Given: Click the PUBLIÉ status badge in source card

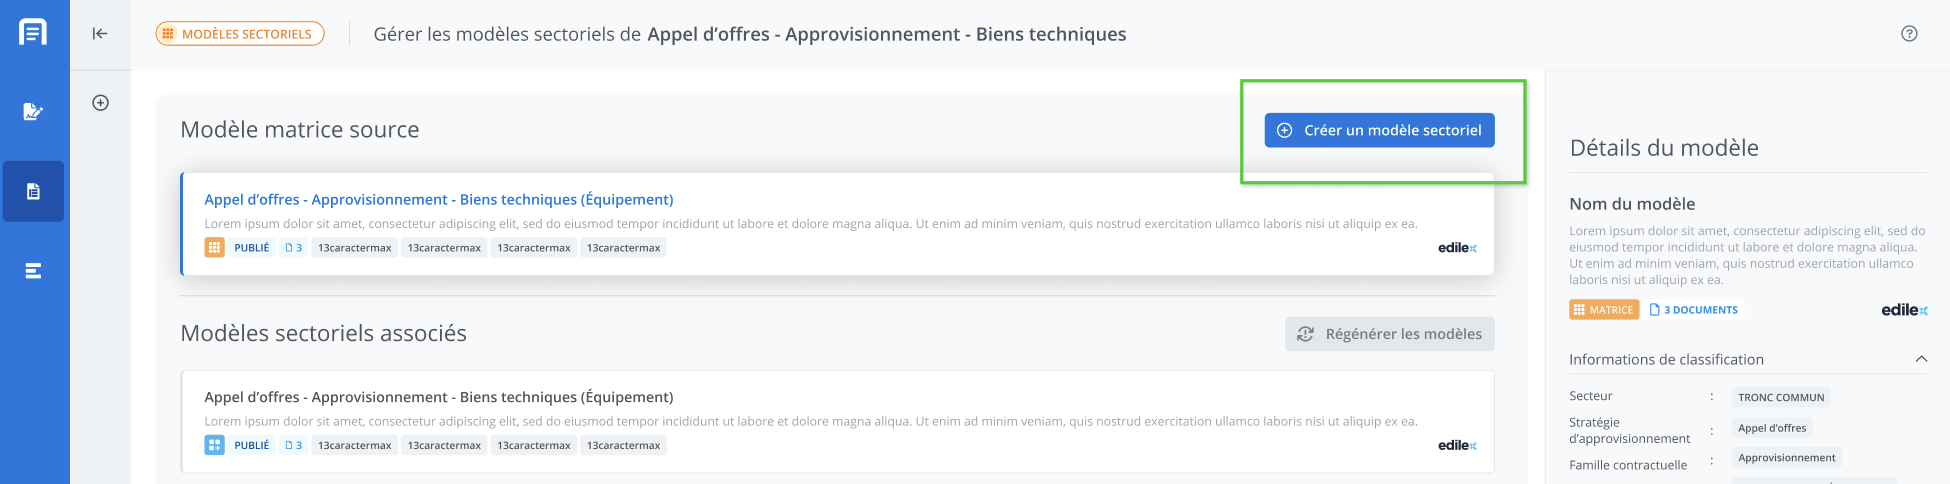Looking at the screenshot, I should [252, 248].
